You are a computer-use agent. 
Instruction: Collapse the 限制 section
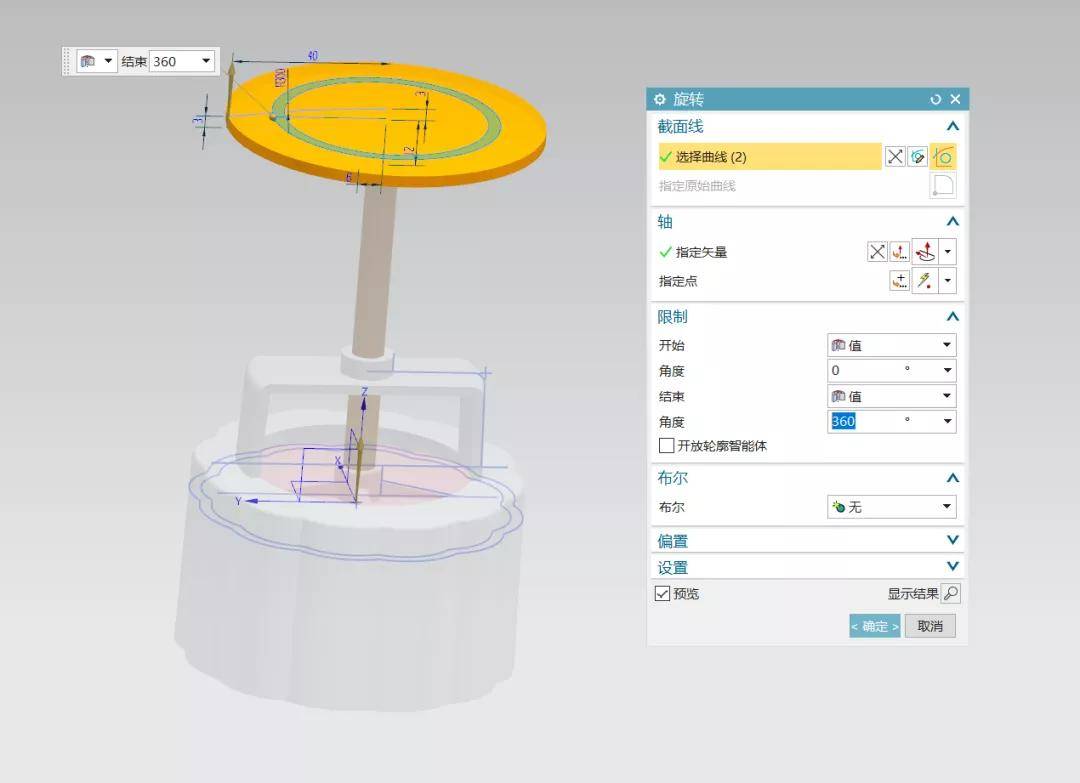953,316
